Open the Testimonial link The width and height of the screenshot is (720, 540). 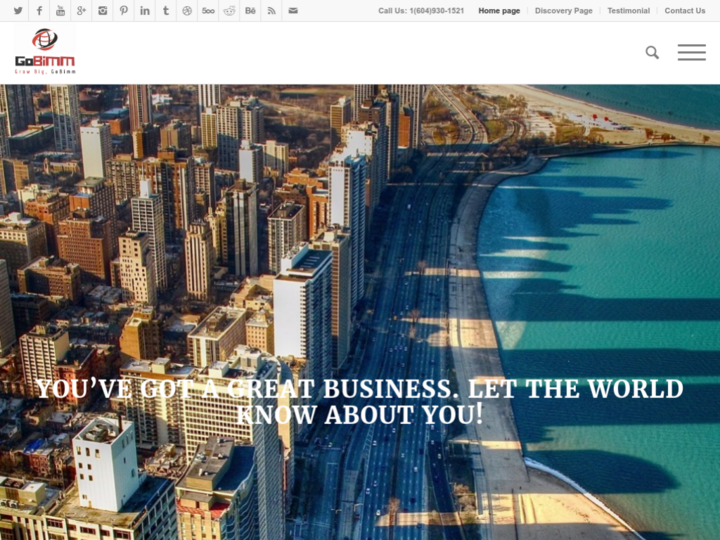coord(628,11)
